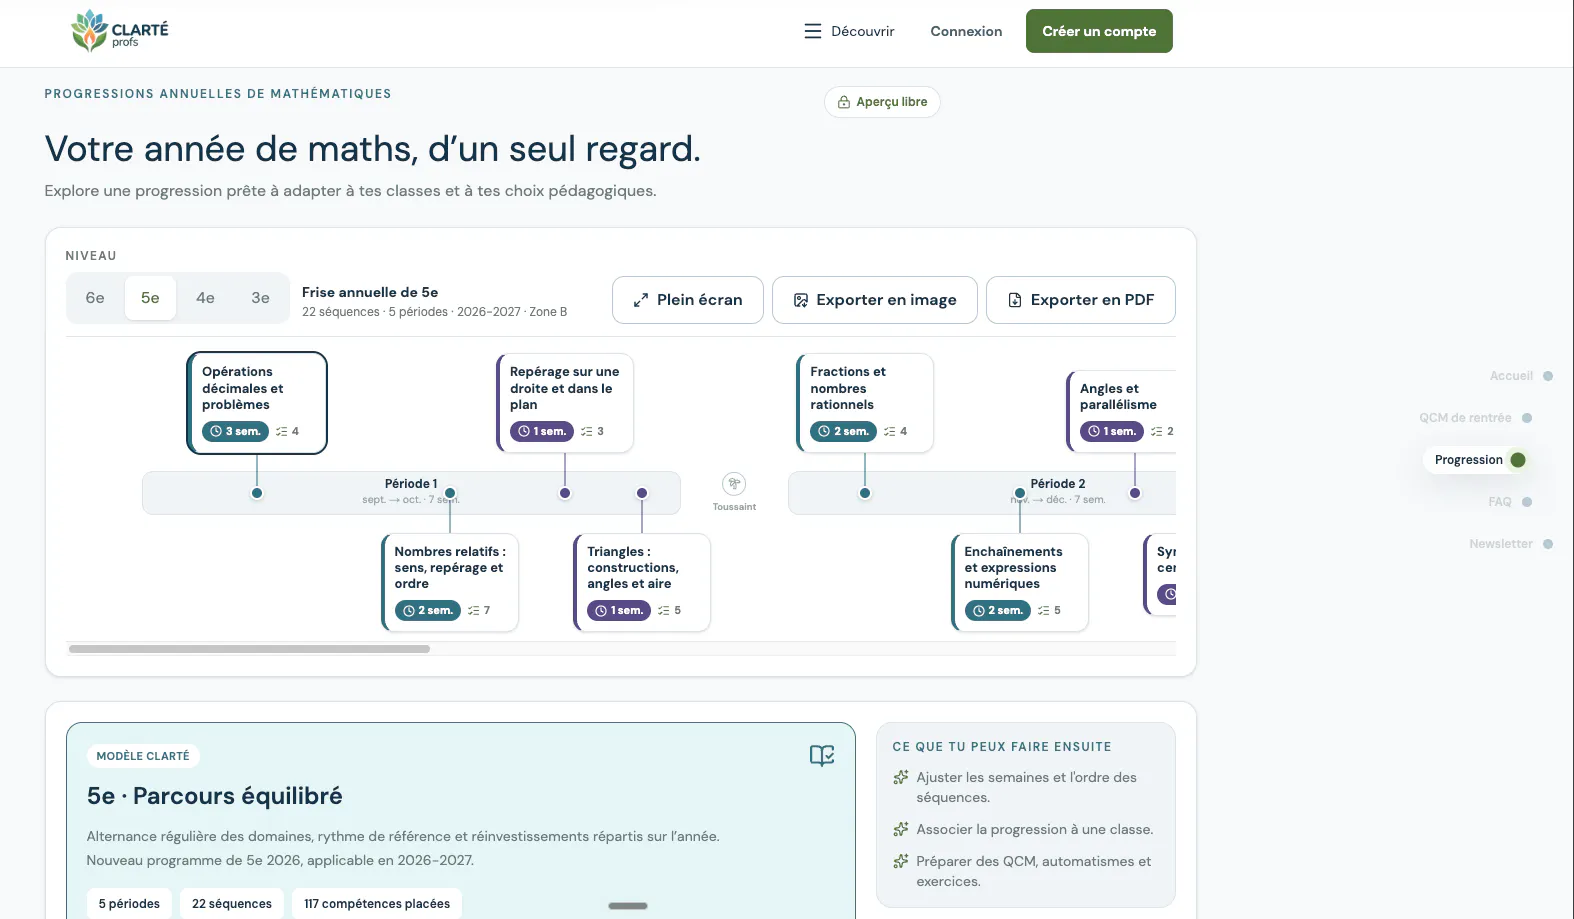Viewport: 1574px width, 919px height.
Task: Export the progression as PDF
Action: coord(1081,300)
